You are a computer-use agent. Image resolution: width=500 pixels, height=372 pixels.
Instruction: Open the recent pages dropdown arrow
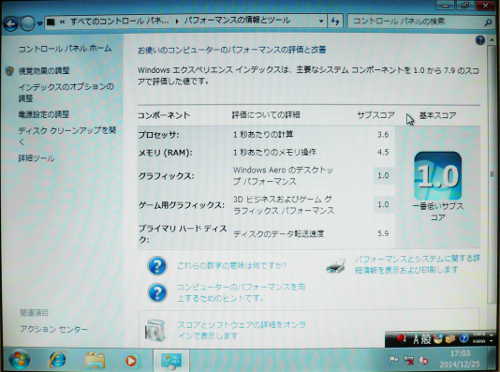click(x=40, y=24)
